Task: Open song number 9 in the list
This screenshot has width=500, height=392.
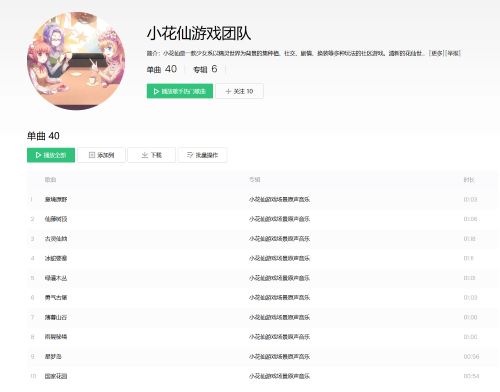Action: tap(53, 356)
